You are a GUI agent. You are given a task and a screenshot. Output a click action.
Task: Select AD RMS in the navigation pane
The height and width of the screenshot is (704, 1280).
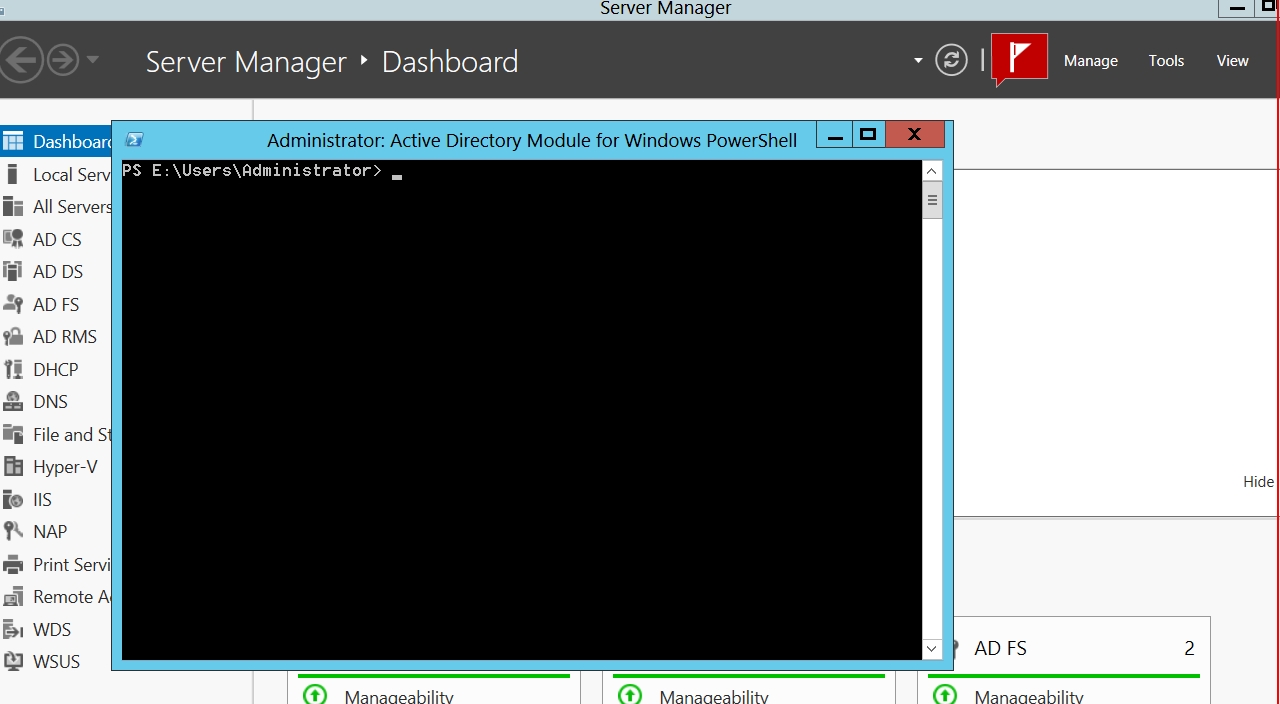pos(65,336)
